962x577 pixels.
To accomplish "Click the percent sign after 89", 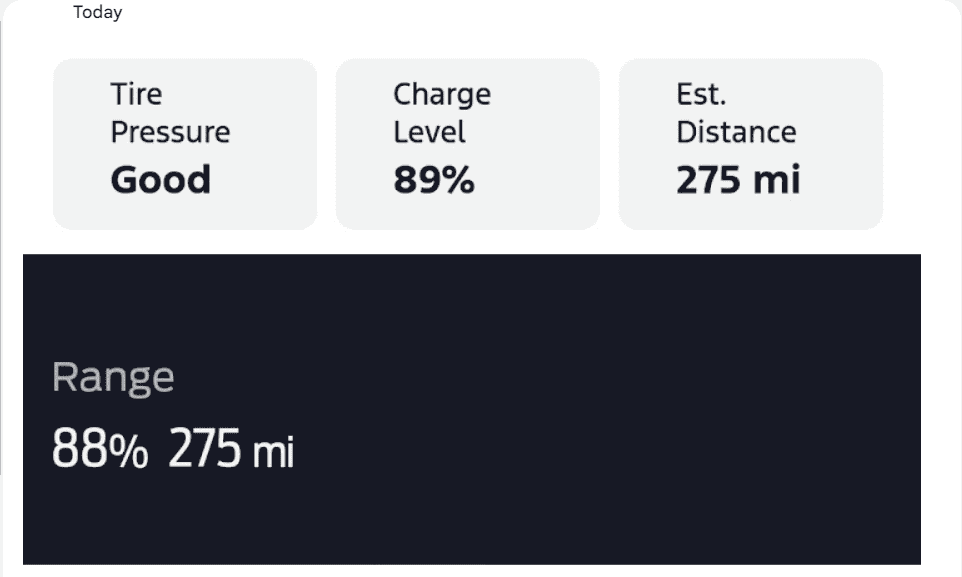I will tap(457, 181).
